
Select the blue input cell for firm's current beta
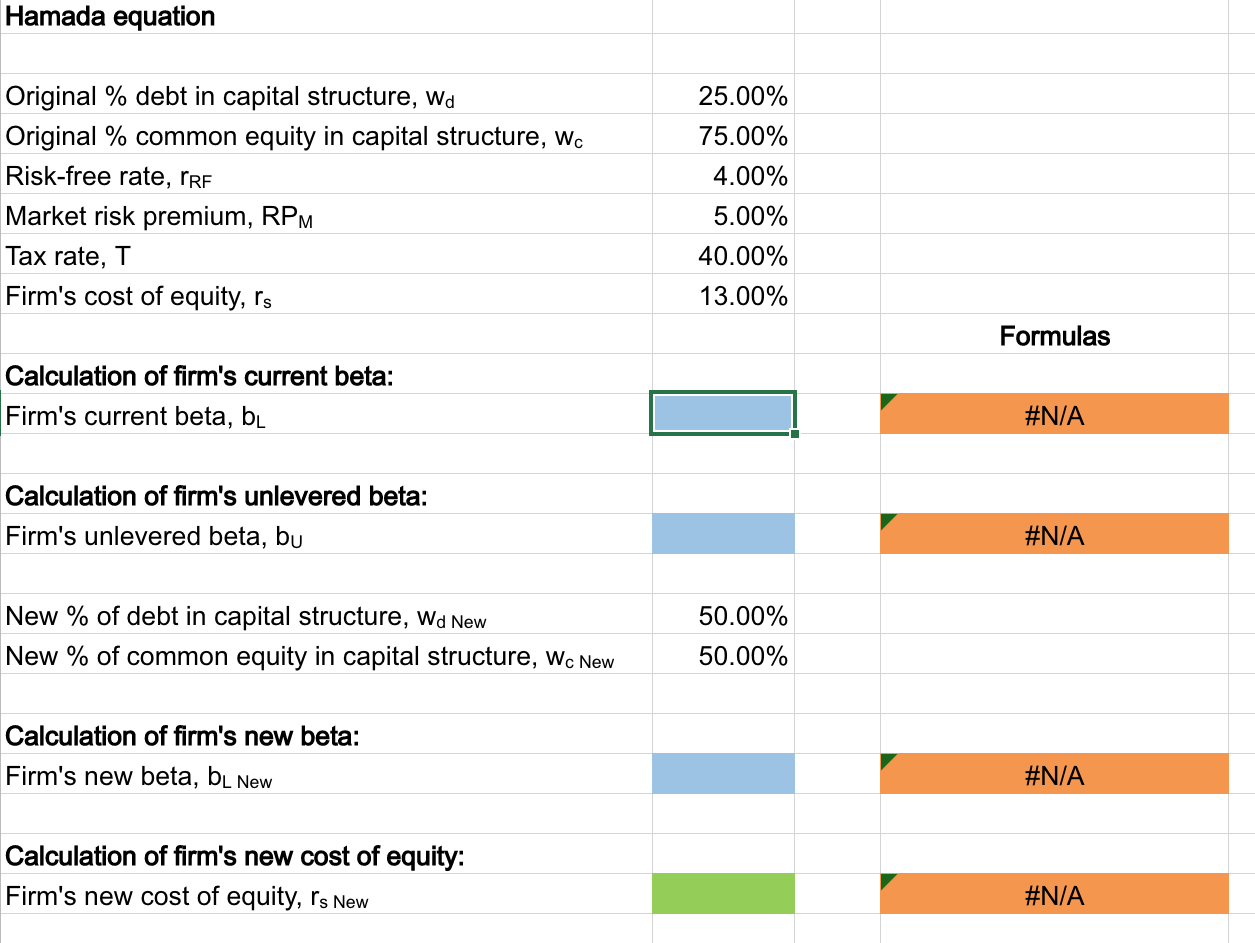[722, 413]
